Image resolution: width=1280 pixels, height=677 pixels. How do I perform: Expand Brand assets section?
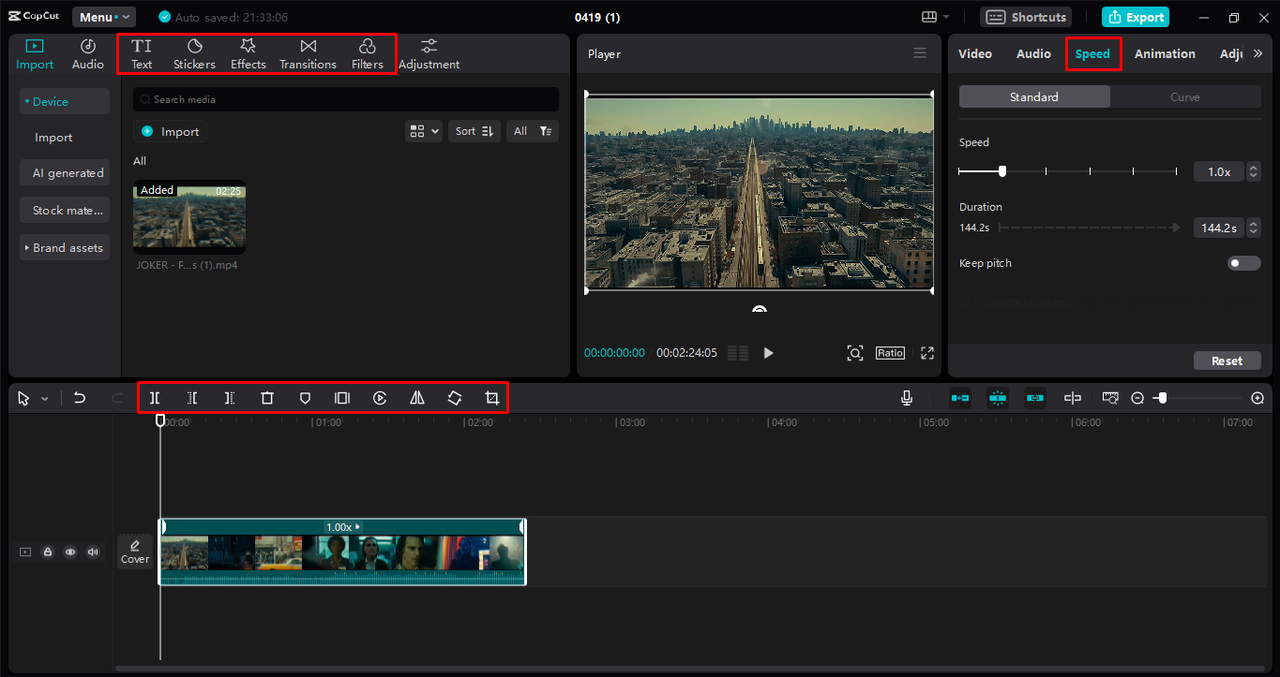pos(65,248)
